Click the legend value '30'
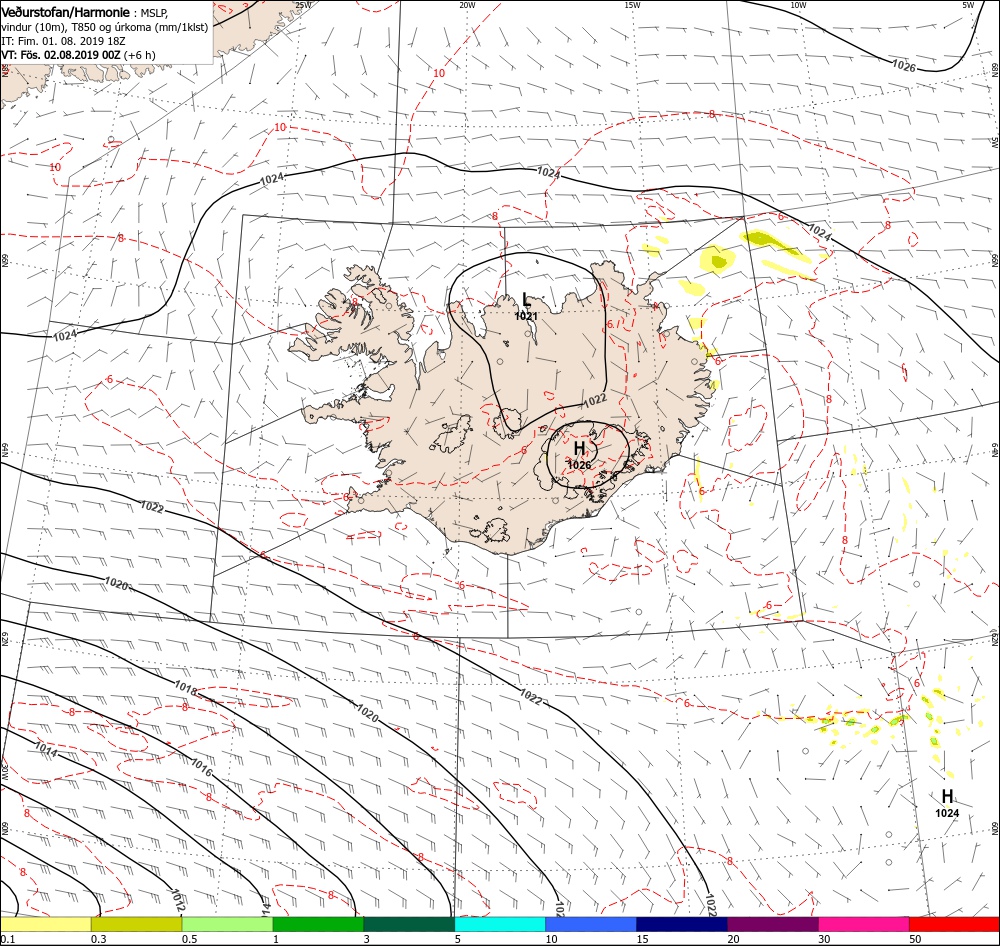 (x=824, y=939)
